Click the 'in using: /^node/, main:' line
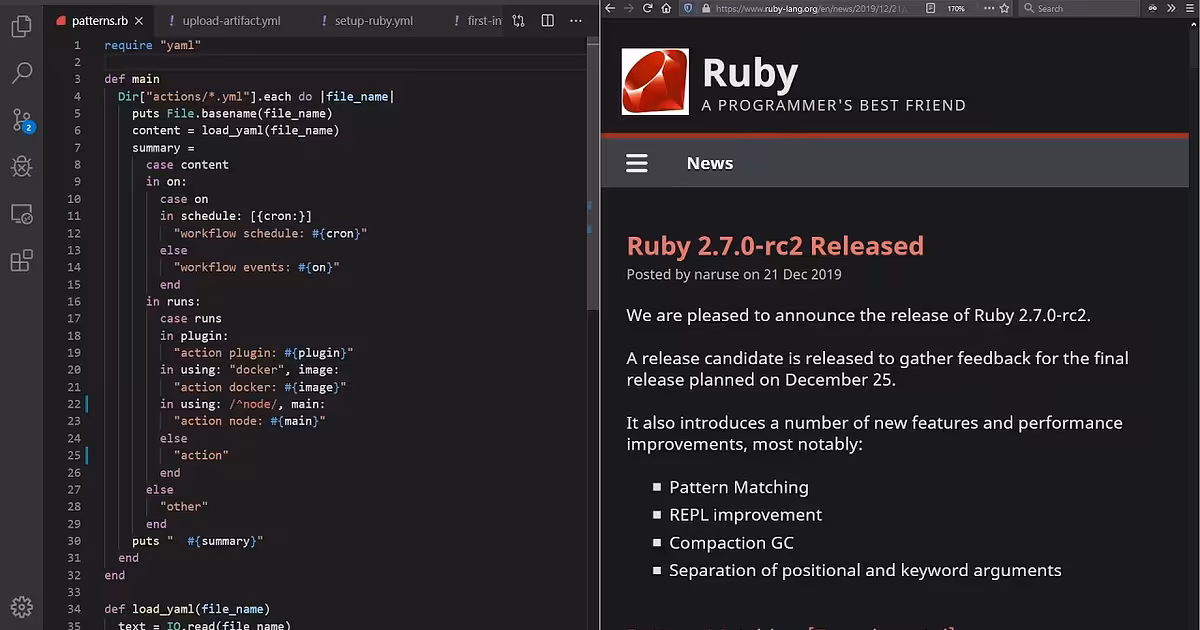 point(243,404)
